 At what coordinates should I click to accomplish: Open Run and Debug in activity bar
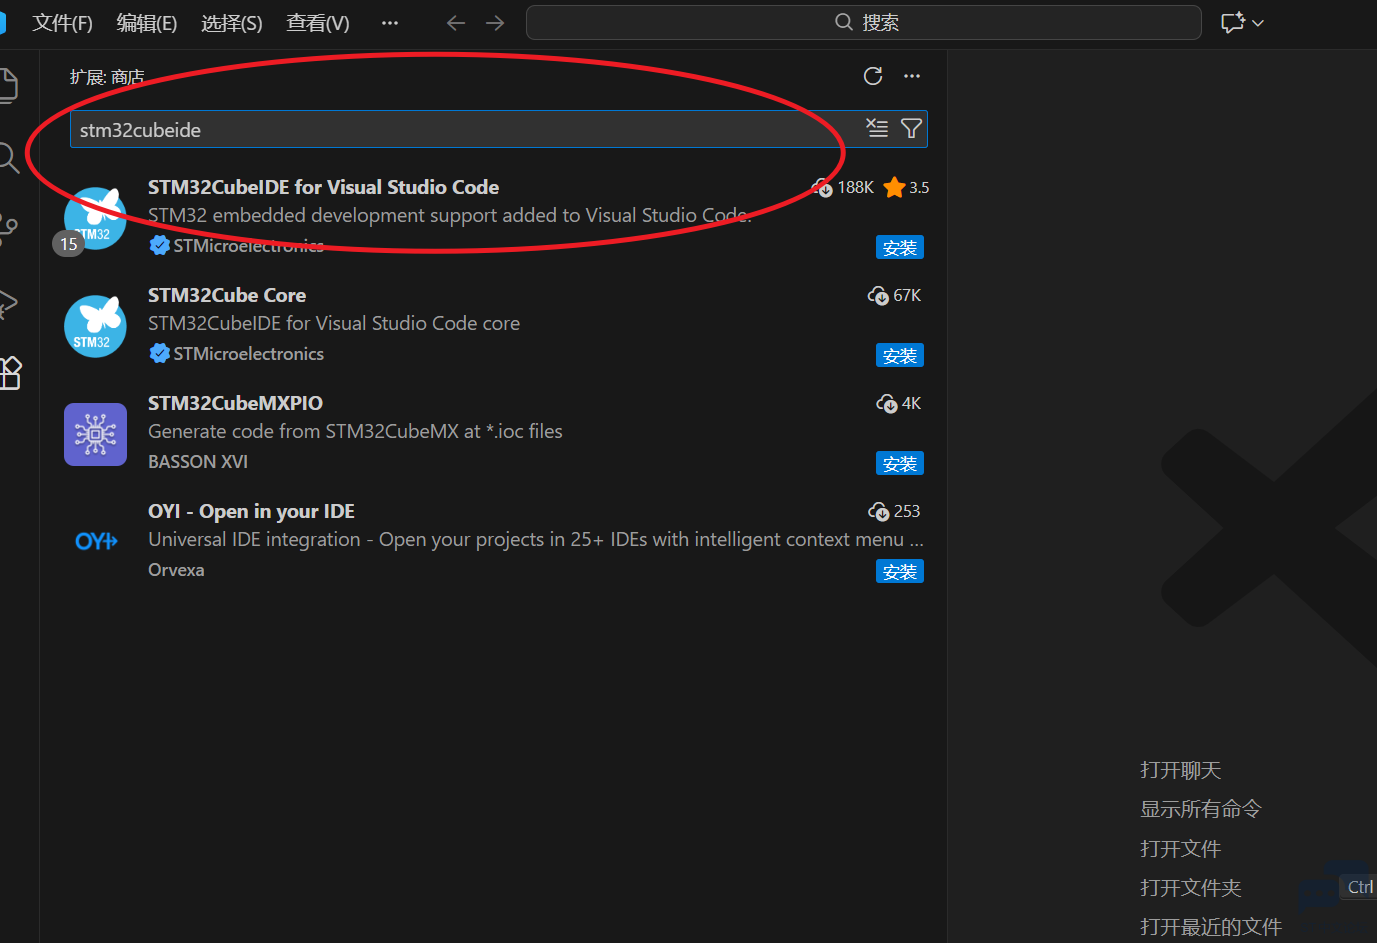pyautogui.click(x=8, y=302)
